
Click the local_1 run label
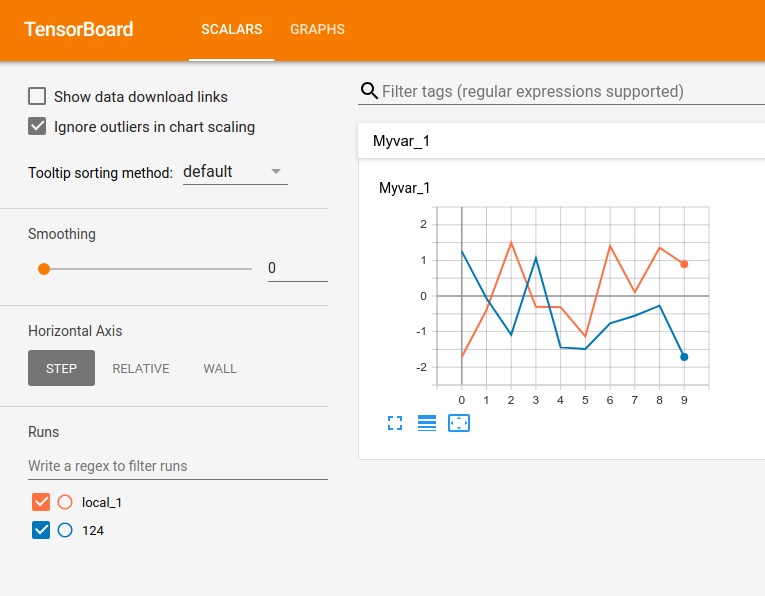(x=102, y=502)
